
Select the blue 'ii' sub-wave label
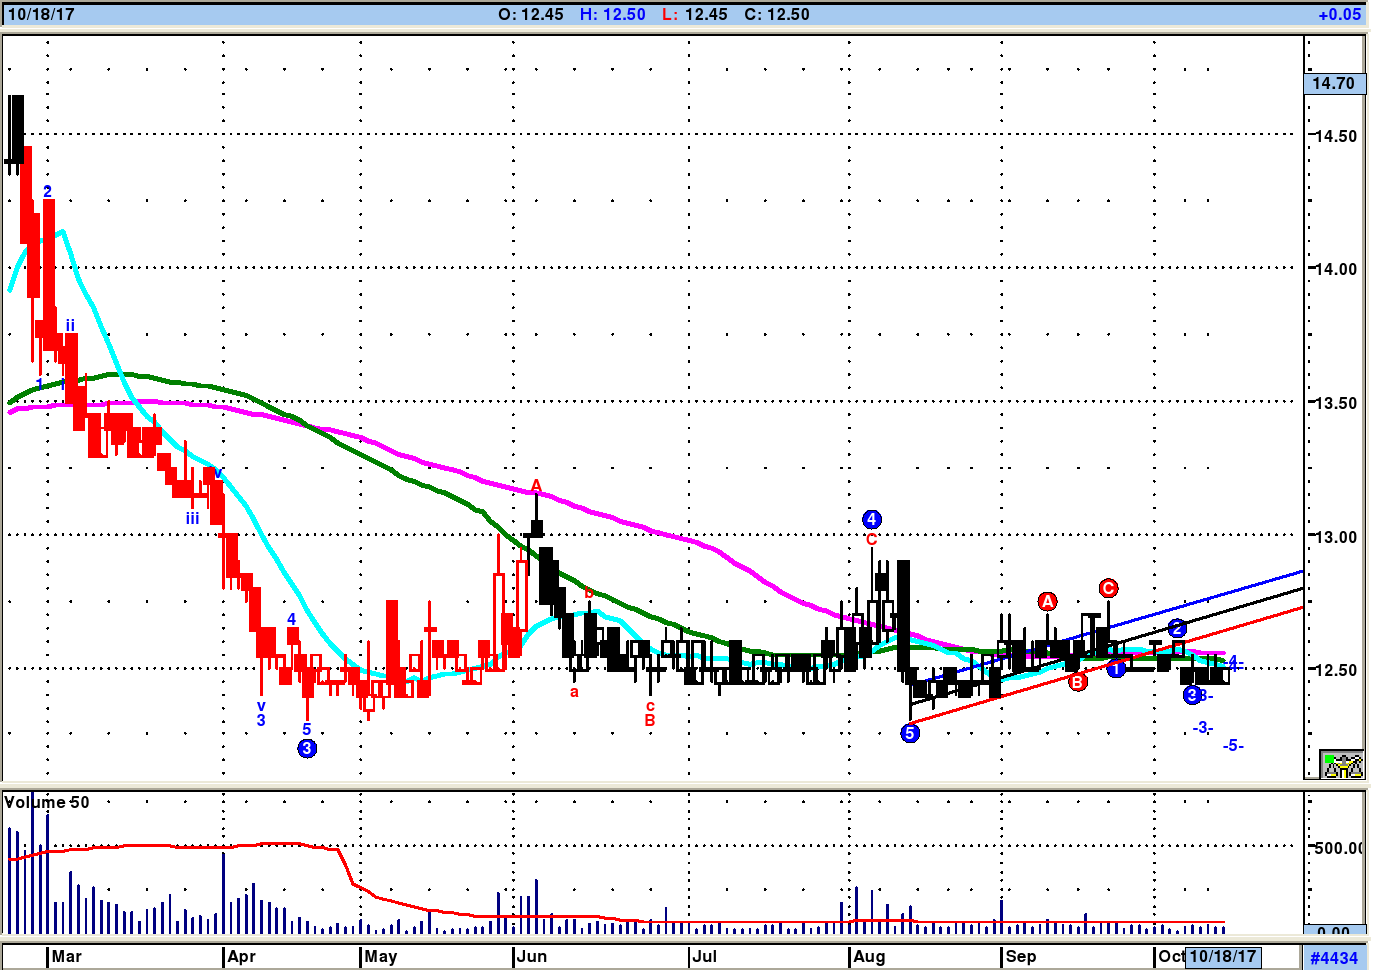(70, 325)
